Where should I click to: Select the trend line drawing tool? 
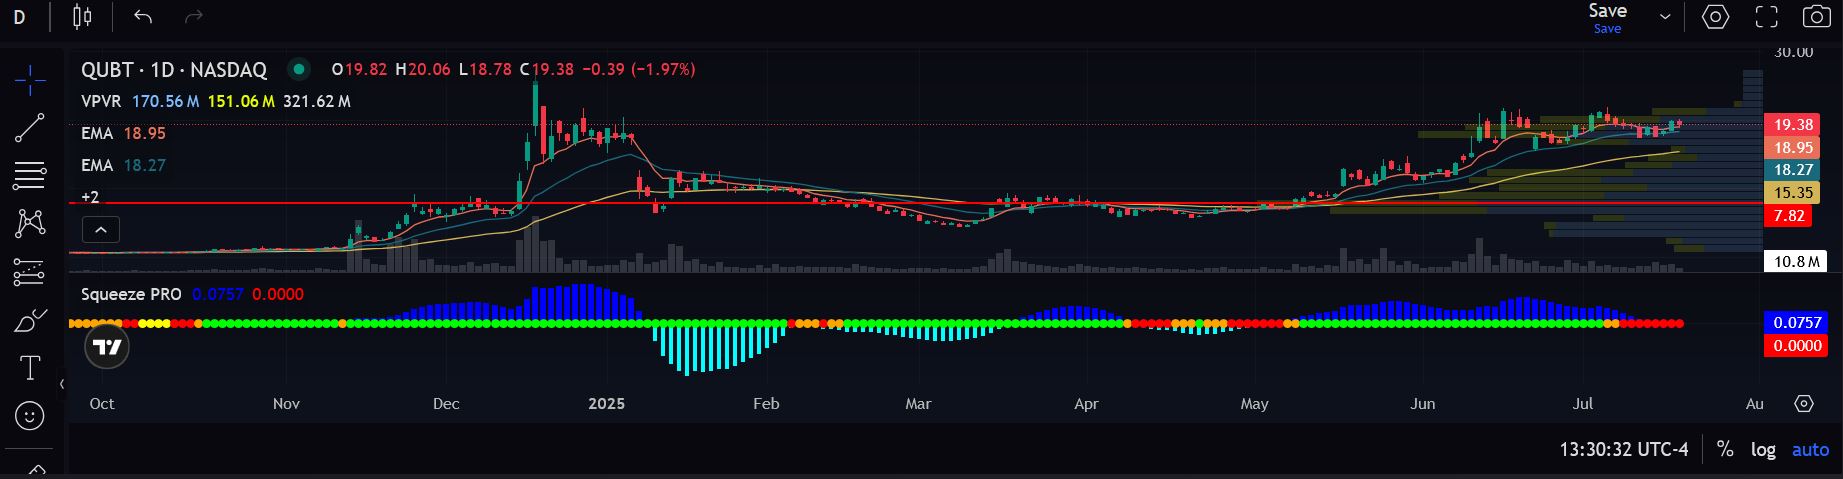pyautogui.click(x=30, y=128)
